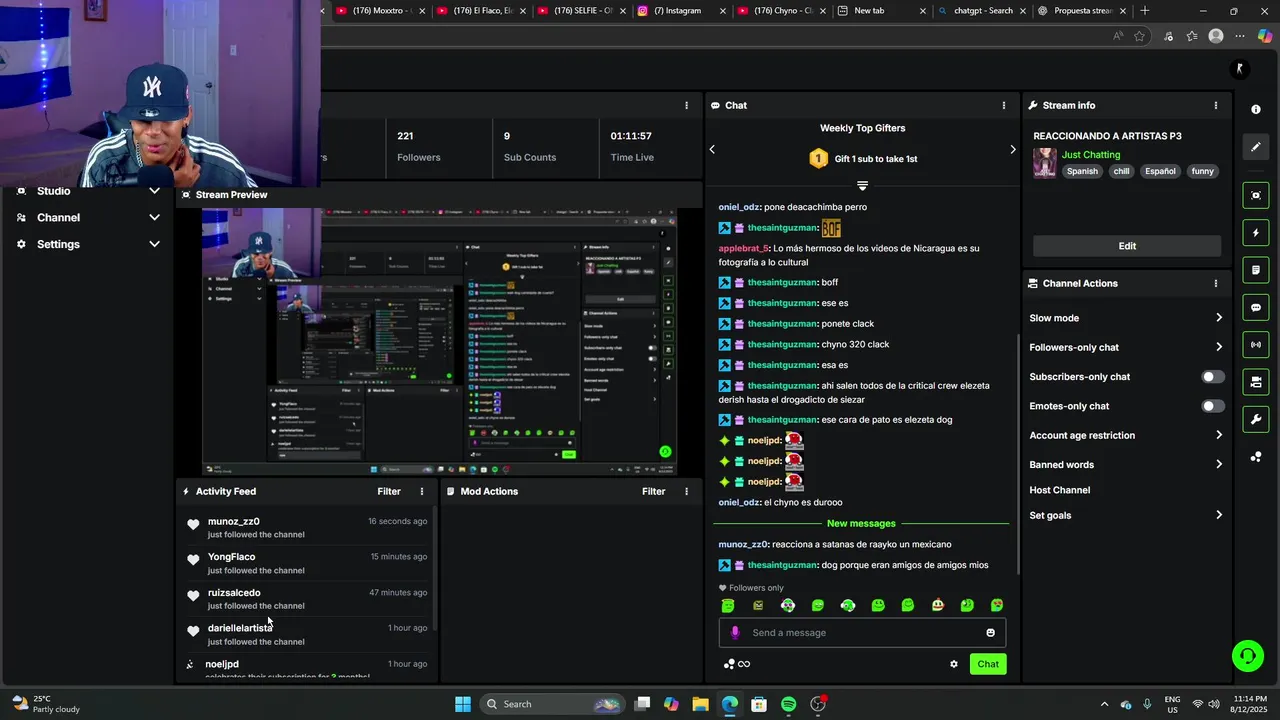The height and width of the screenshot is (720, 1280).
Task: Open new browser tab with plus button
Action: [1145, 11]
